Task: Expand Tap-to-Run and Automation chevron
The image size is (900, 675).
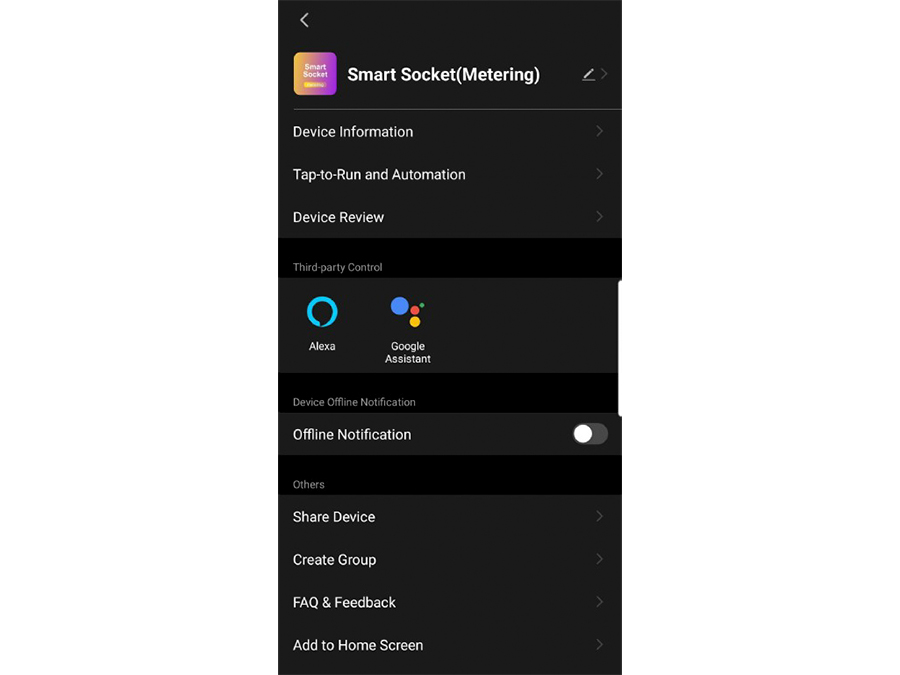Action: (599, 174)
